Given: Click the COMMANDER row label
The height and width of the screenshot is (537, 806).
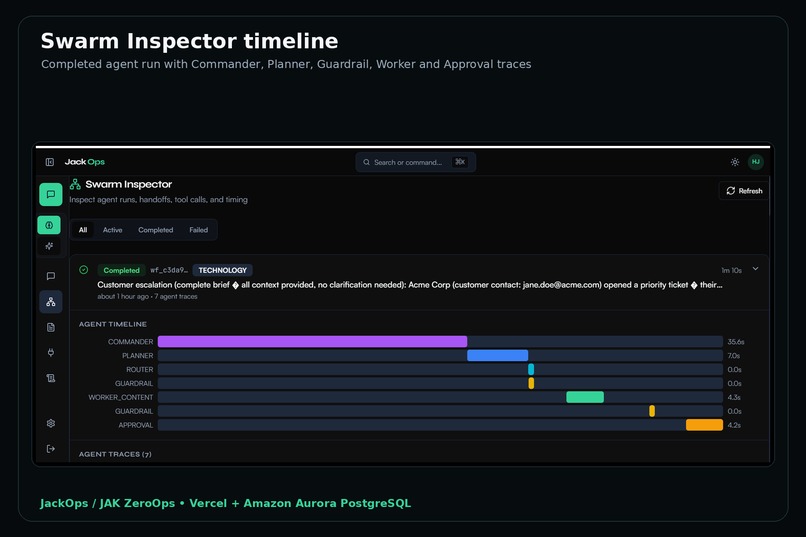Looking at the screenshot, I should click(x=131, y=342).
